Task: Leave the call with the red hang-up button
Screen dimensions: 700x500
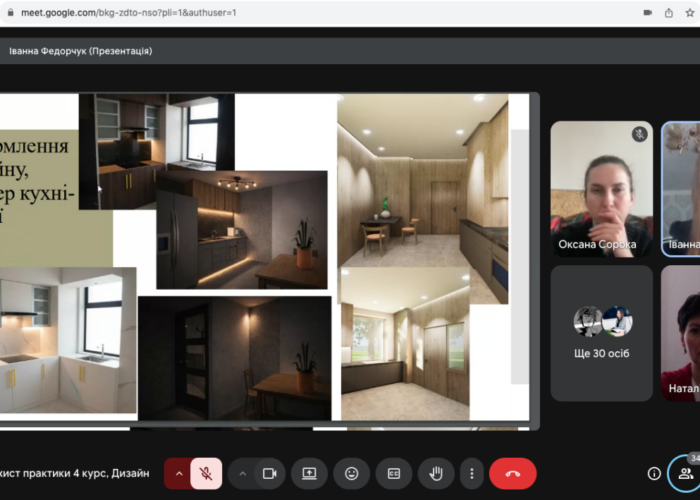Action: tap(513, 473)
